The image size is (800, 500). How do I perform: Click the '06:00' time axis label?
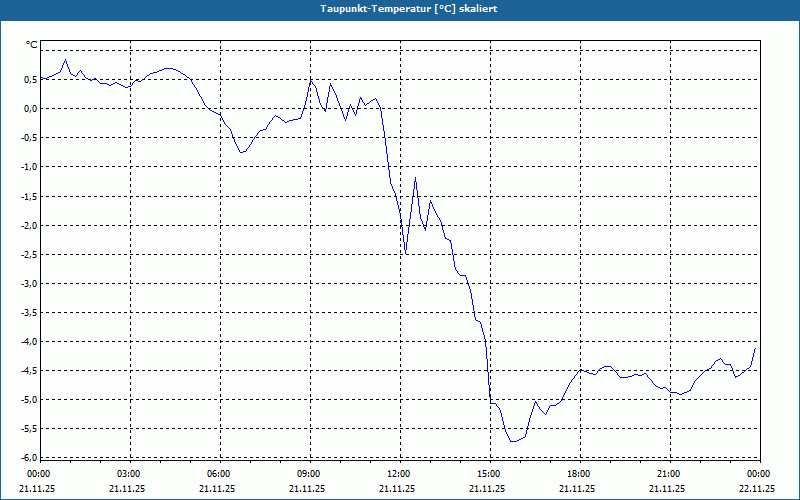(218, 474)
